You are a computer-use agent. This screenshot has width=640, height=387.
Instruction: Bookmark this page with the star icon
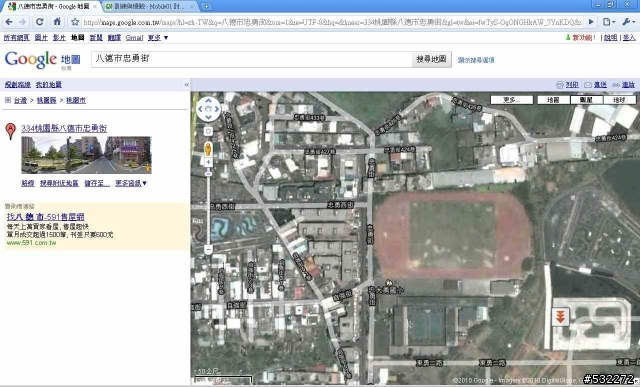(75, 22)
